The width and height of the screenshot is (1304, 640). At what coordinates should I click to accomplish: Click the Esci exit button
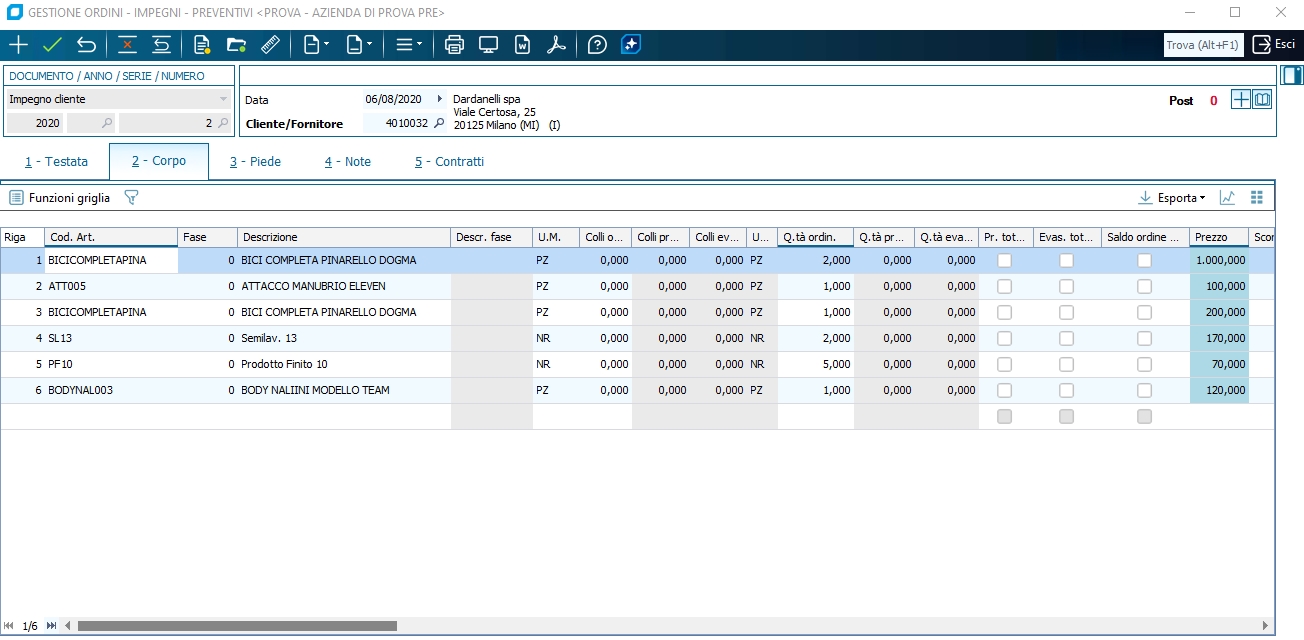(x=1274, y=45)
